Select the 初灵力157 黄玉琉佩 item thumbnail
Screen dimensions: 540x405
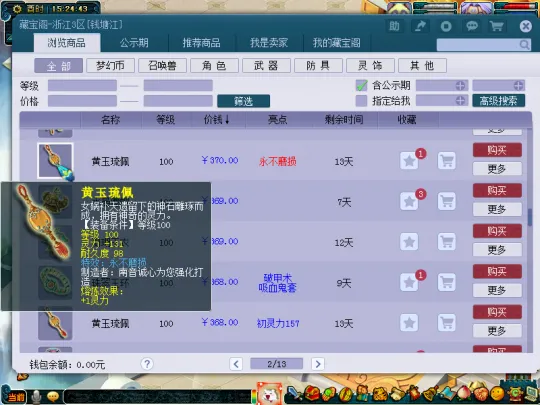(55, 323)
